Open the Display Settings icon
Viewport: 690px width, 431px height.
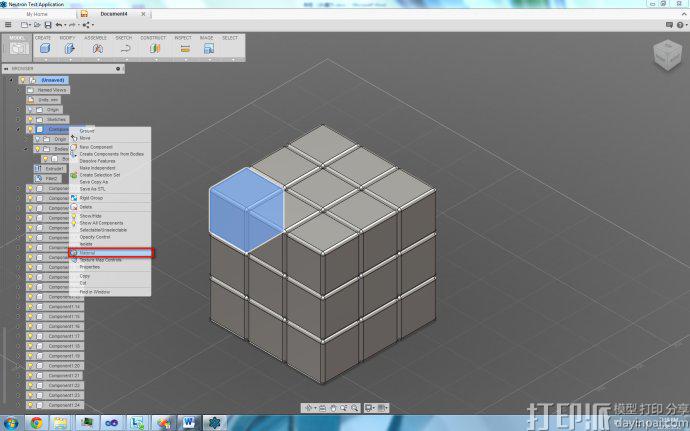369,408
